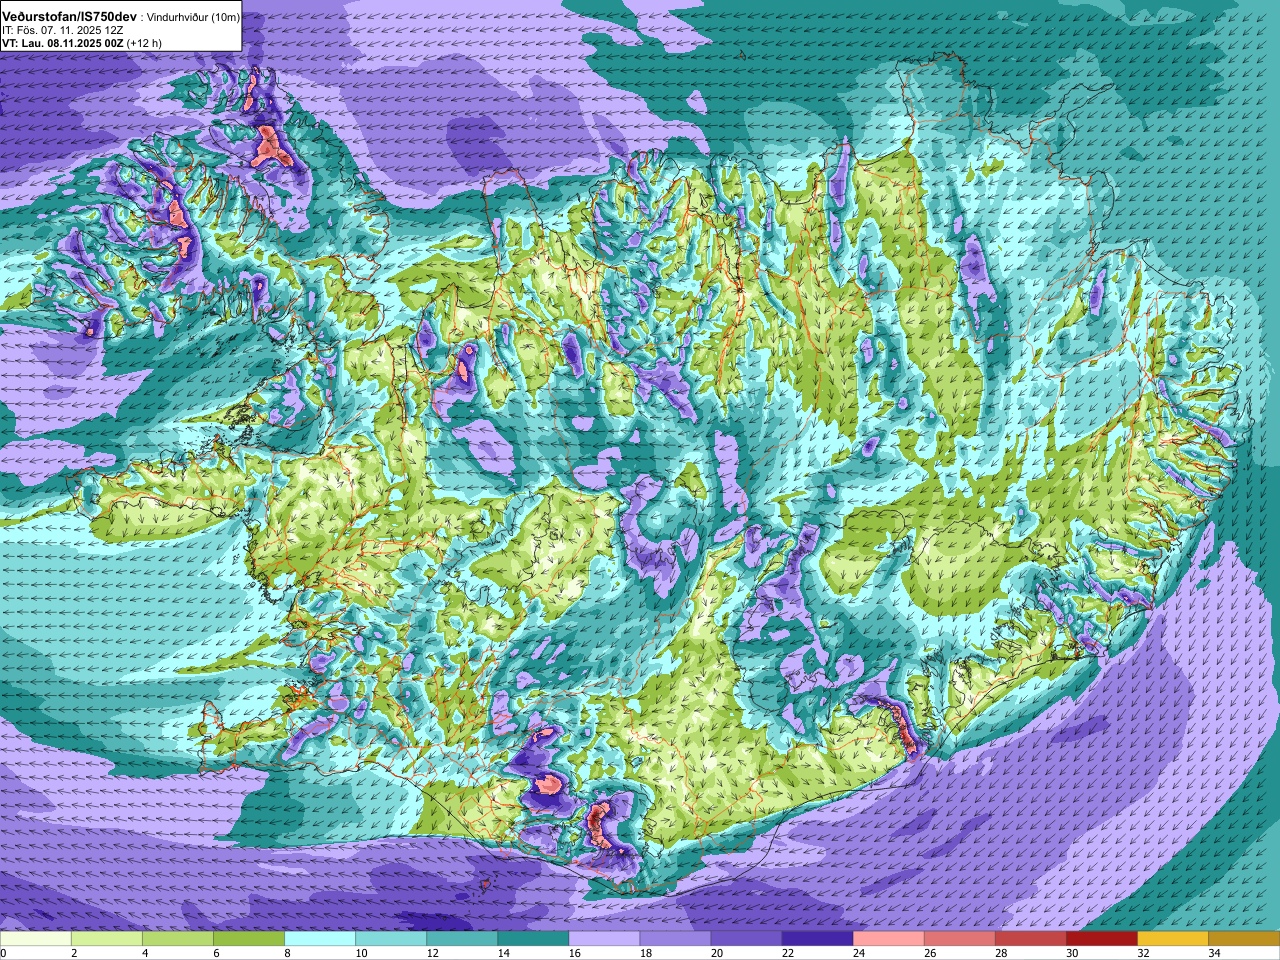This screenshot has width=1280, height=960.
Task: Click the 'VT: Lau. 08.11.2025 00Z' line
Action: click(62, 43)
